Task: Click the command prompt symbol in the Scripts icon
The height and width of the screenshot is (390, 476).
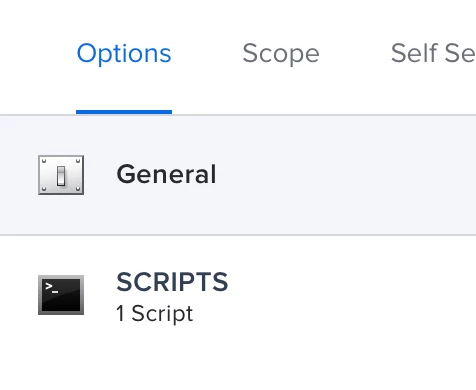Action: [x=52, y=288]
